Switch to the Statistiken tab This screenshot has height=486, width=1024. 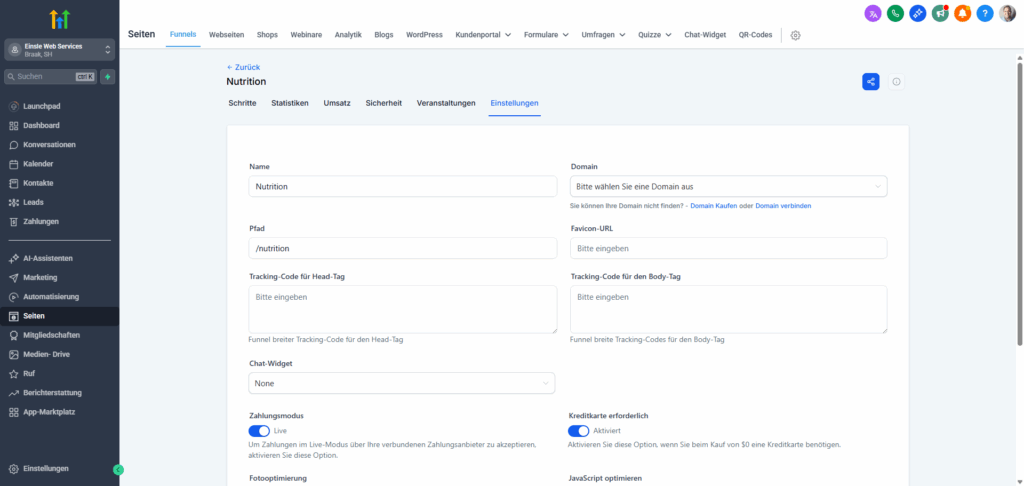pyautogui.click(x=290, y=103)
